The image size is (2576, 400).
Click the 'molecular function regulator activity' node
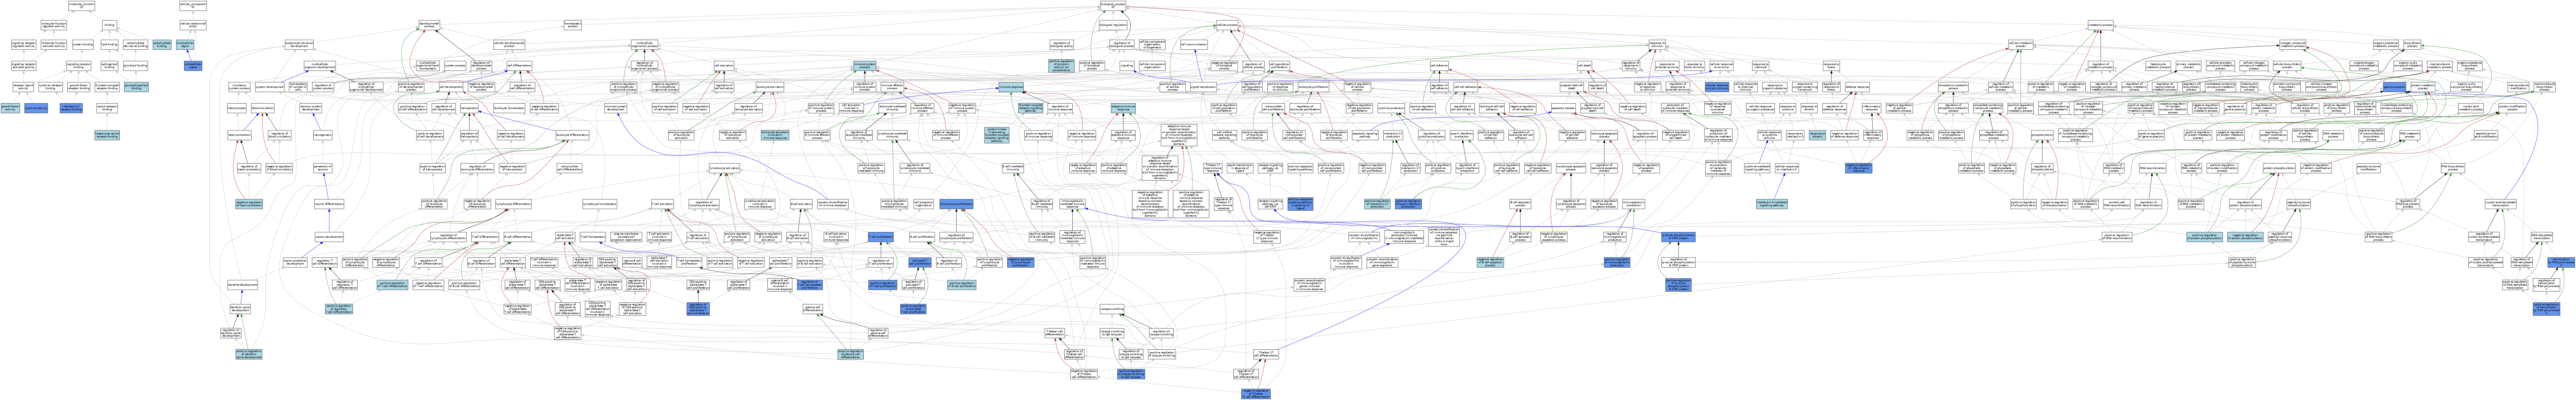[54, 25]
